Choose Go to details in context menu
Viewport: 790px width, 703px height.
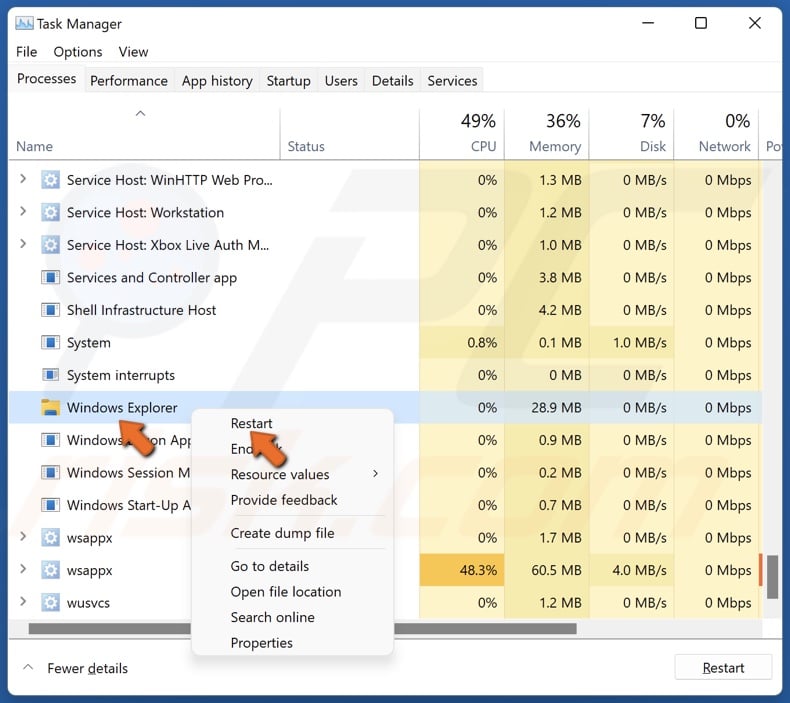270,566
